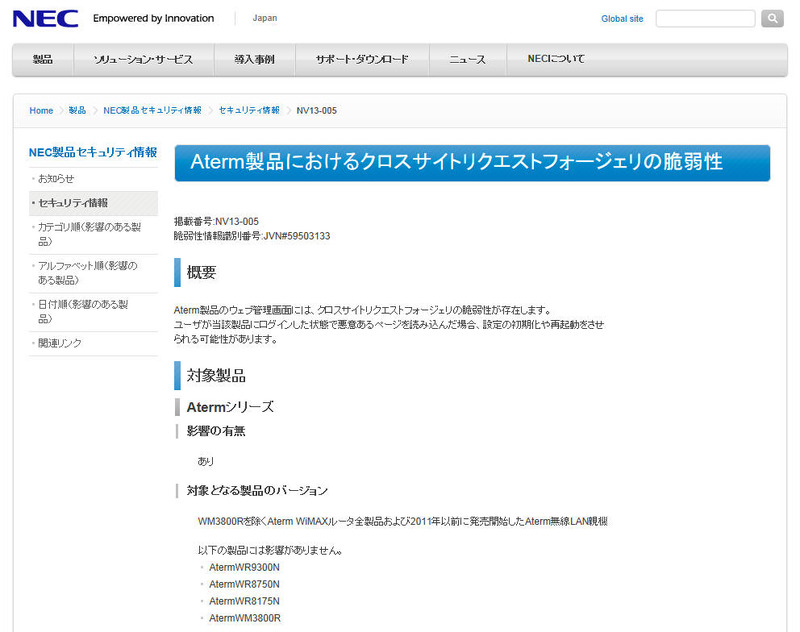Select お知らせ in the sidebar

pos(56,179)
